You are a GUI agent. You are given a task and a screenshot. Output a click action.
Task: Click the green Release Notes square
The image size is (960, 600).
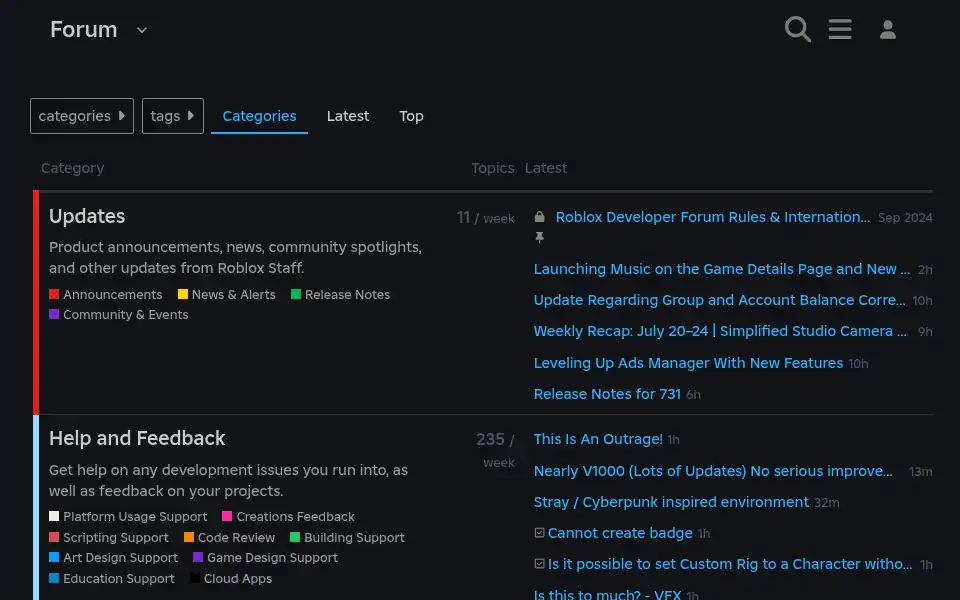coord(296,294)
